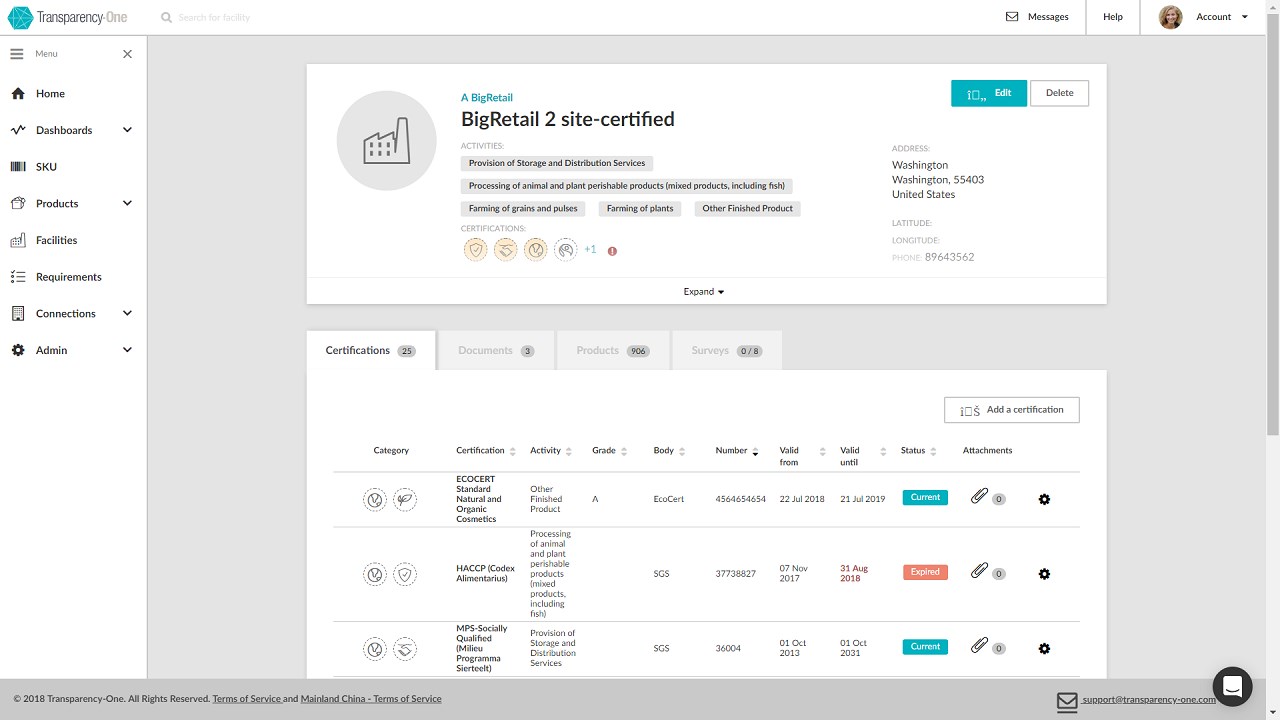Open the Help link
Viewport: 1280px width, 720px height.
(x=1113, y=17)
